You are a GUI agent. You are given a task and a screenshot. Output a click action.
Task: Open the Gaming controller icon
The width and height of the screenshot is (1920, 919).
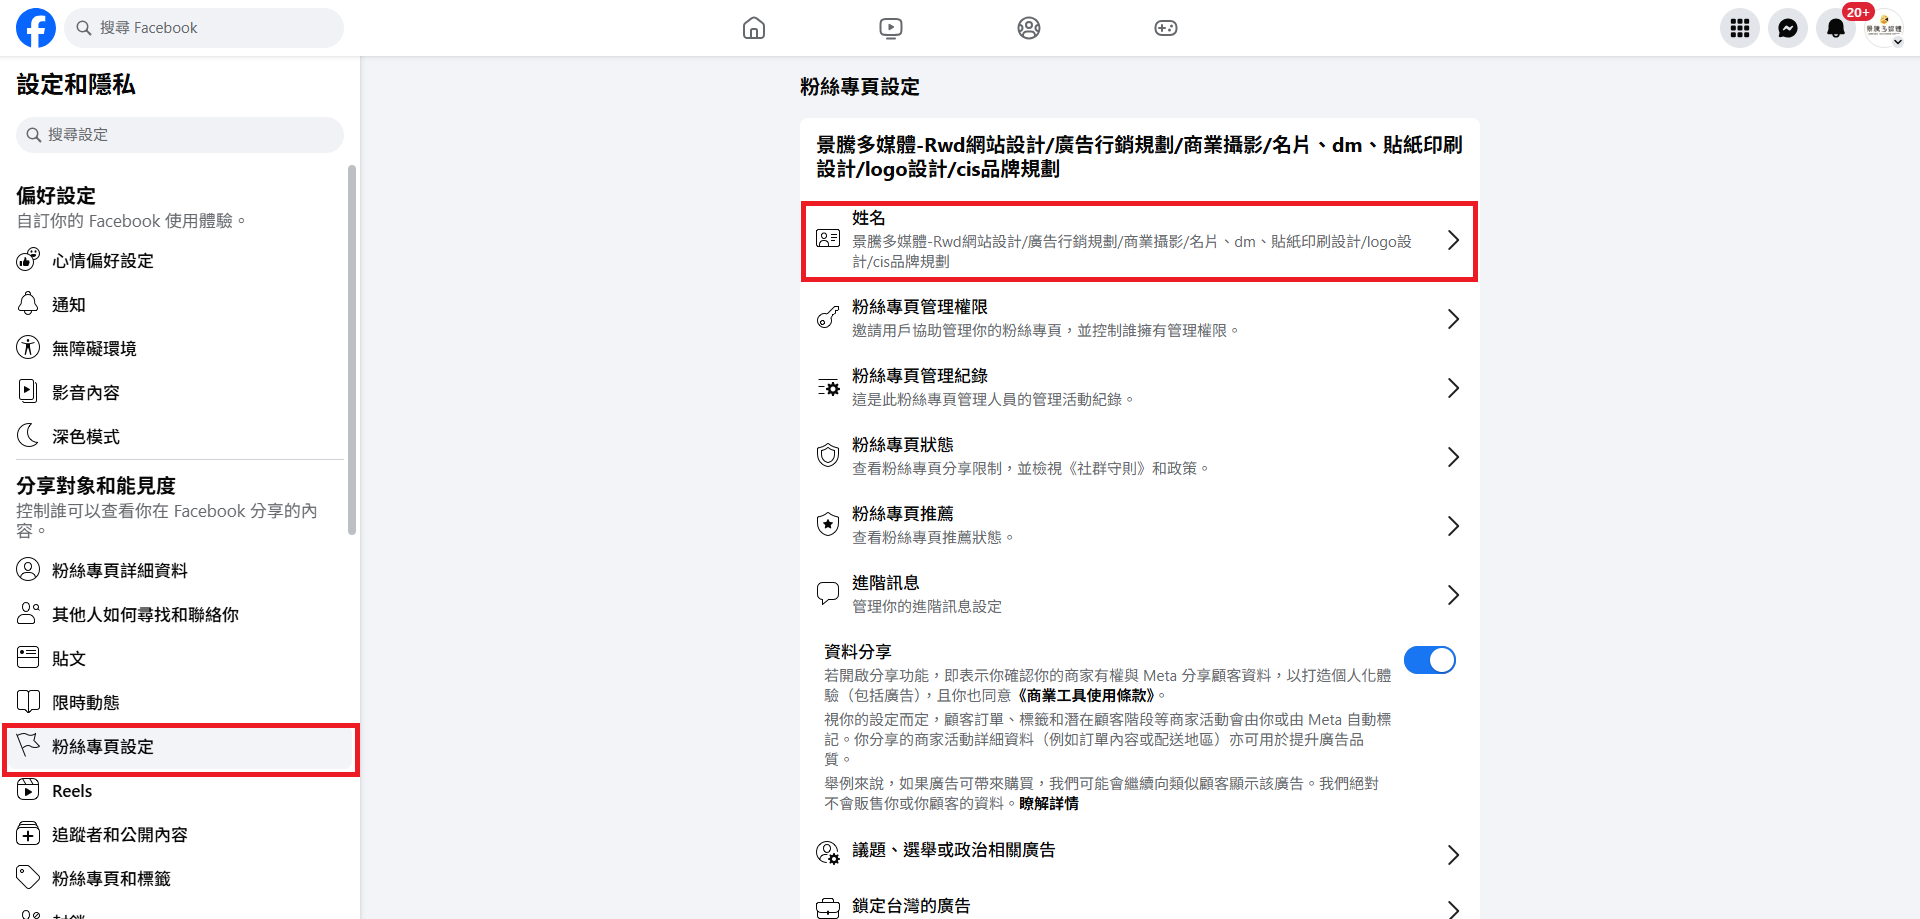(1166, 28)
